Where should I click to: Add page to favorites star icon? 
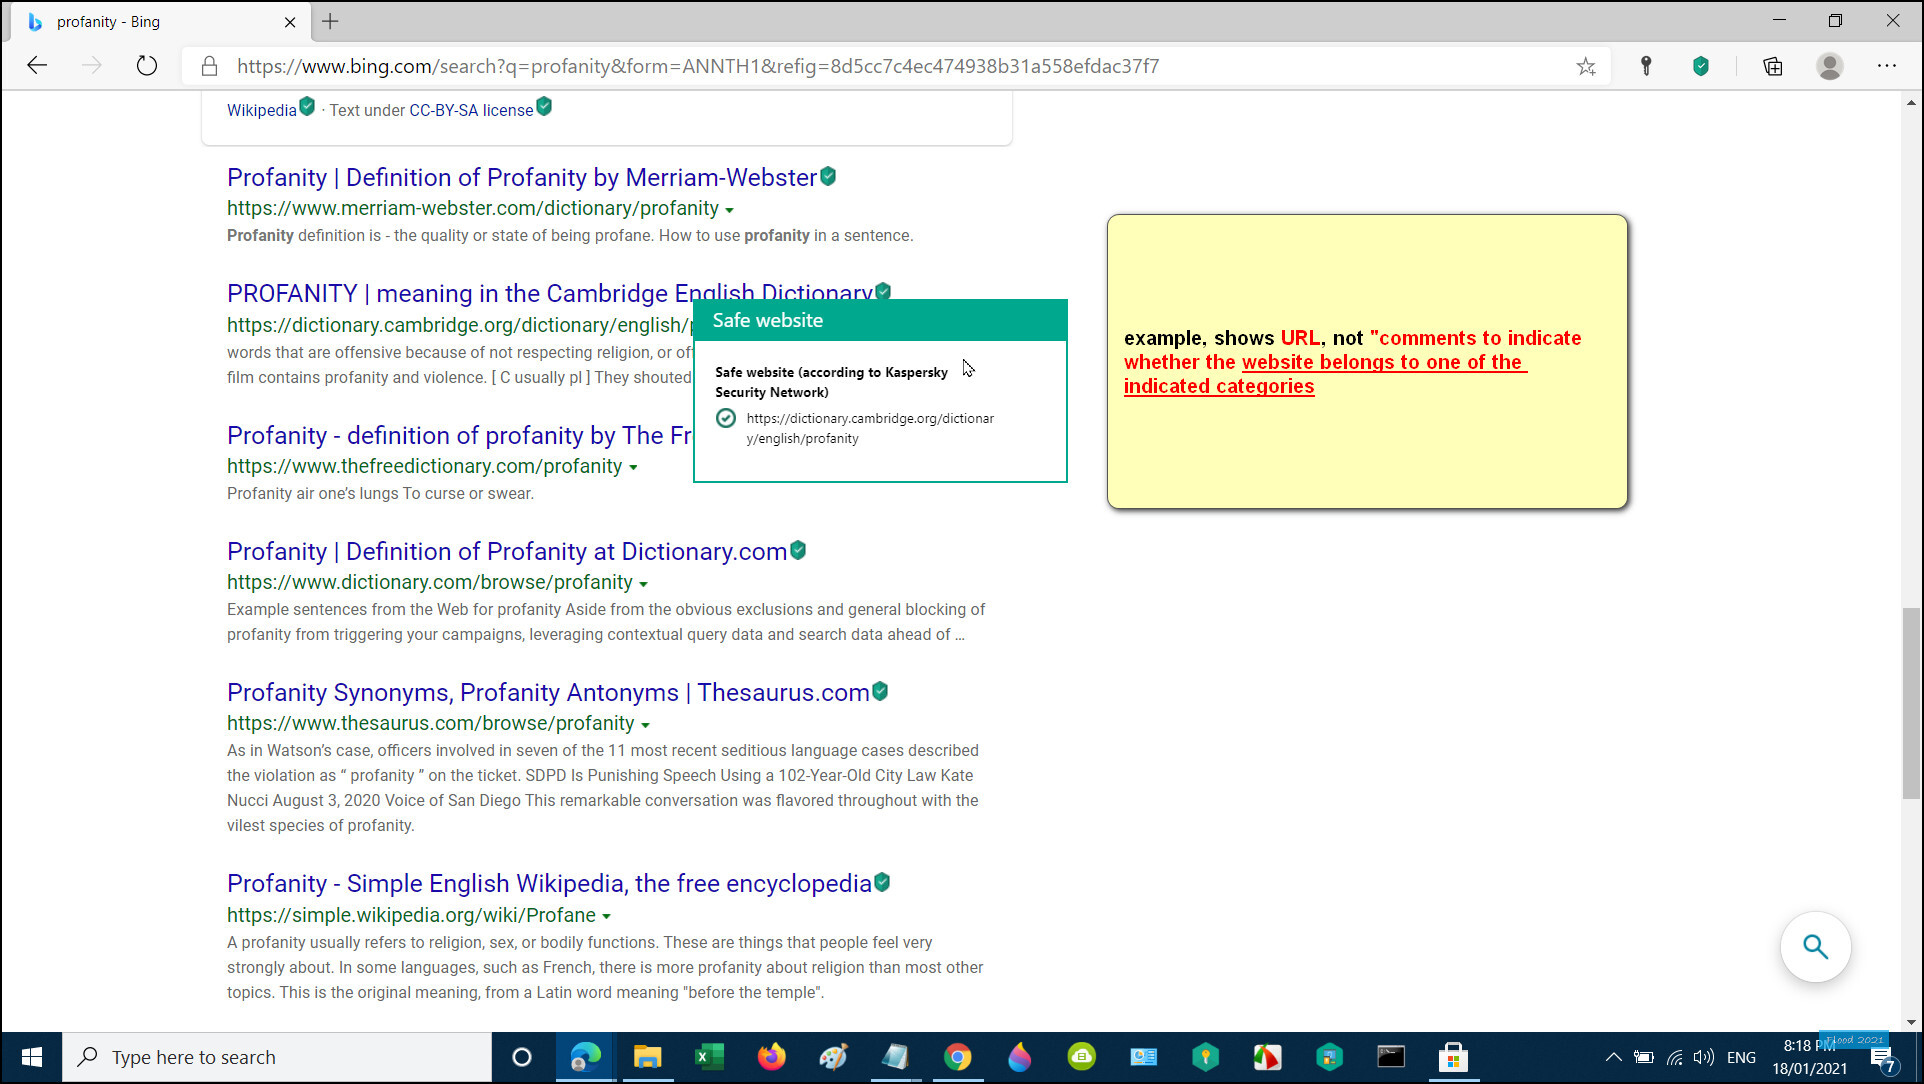click(x=1586, y=67)
